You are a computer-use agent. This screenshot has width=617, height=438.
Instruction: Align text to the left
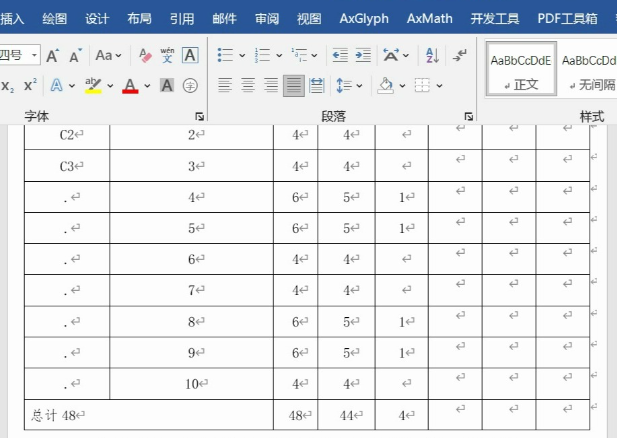225,86
